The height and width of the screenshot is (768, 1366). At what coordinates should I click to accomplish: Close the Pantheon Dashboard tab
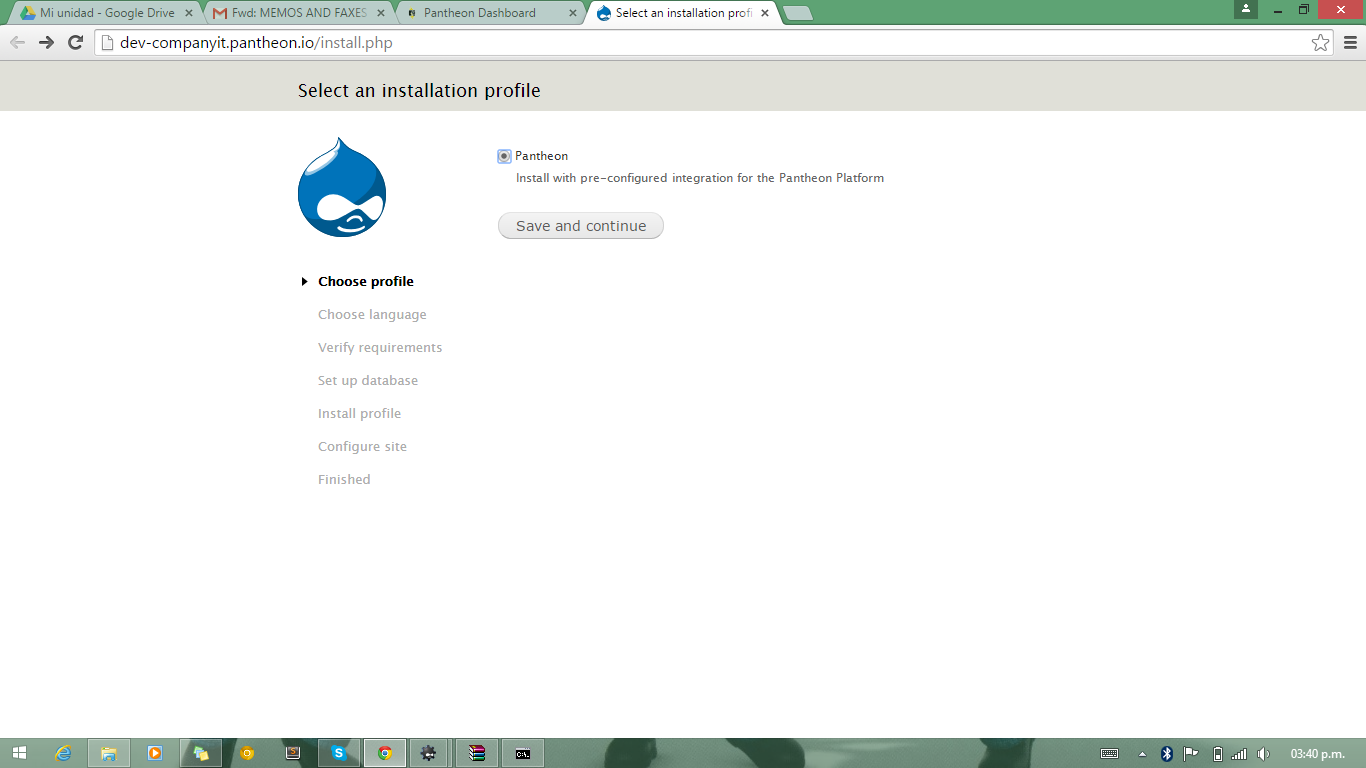(573, 13)
